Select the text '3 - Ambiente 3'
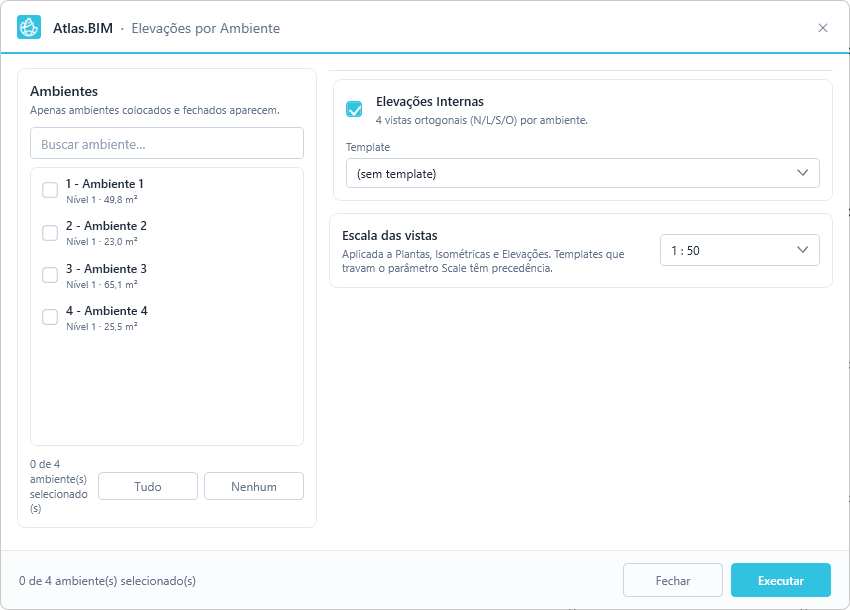The image size is (850, 610). [106, 269]
